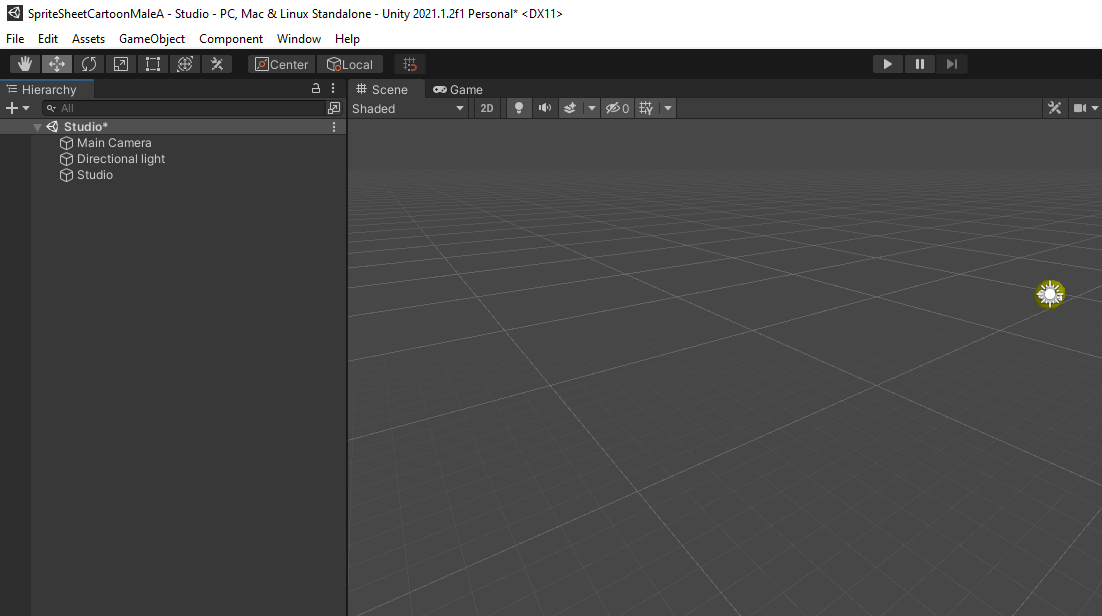Click Unity logo in title bar
Viewport: 1102px width, 616px height.
click(x=14, y=13)
